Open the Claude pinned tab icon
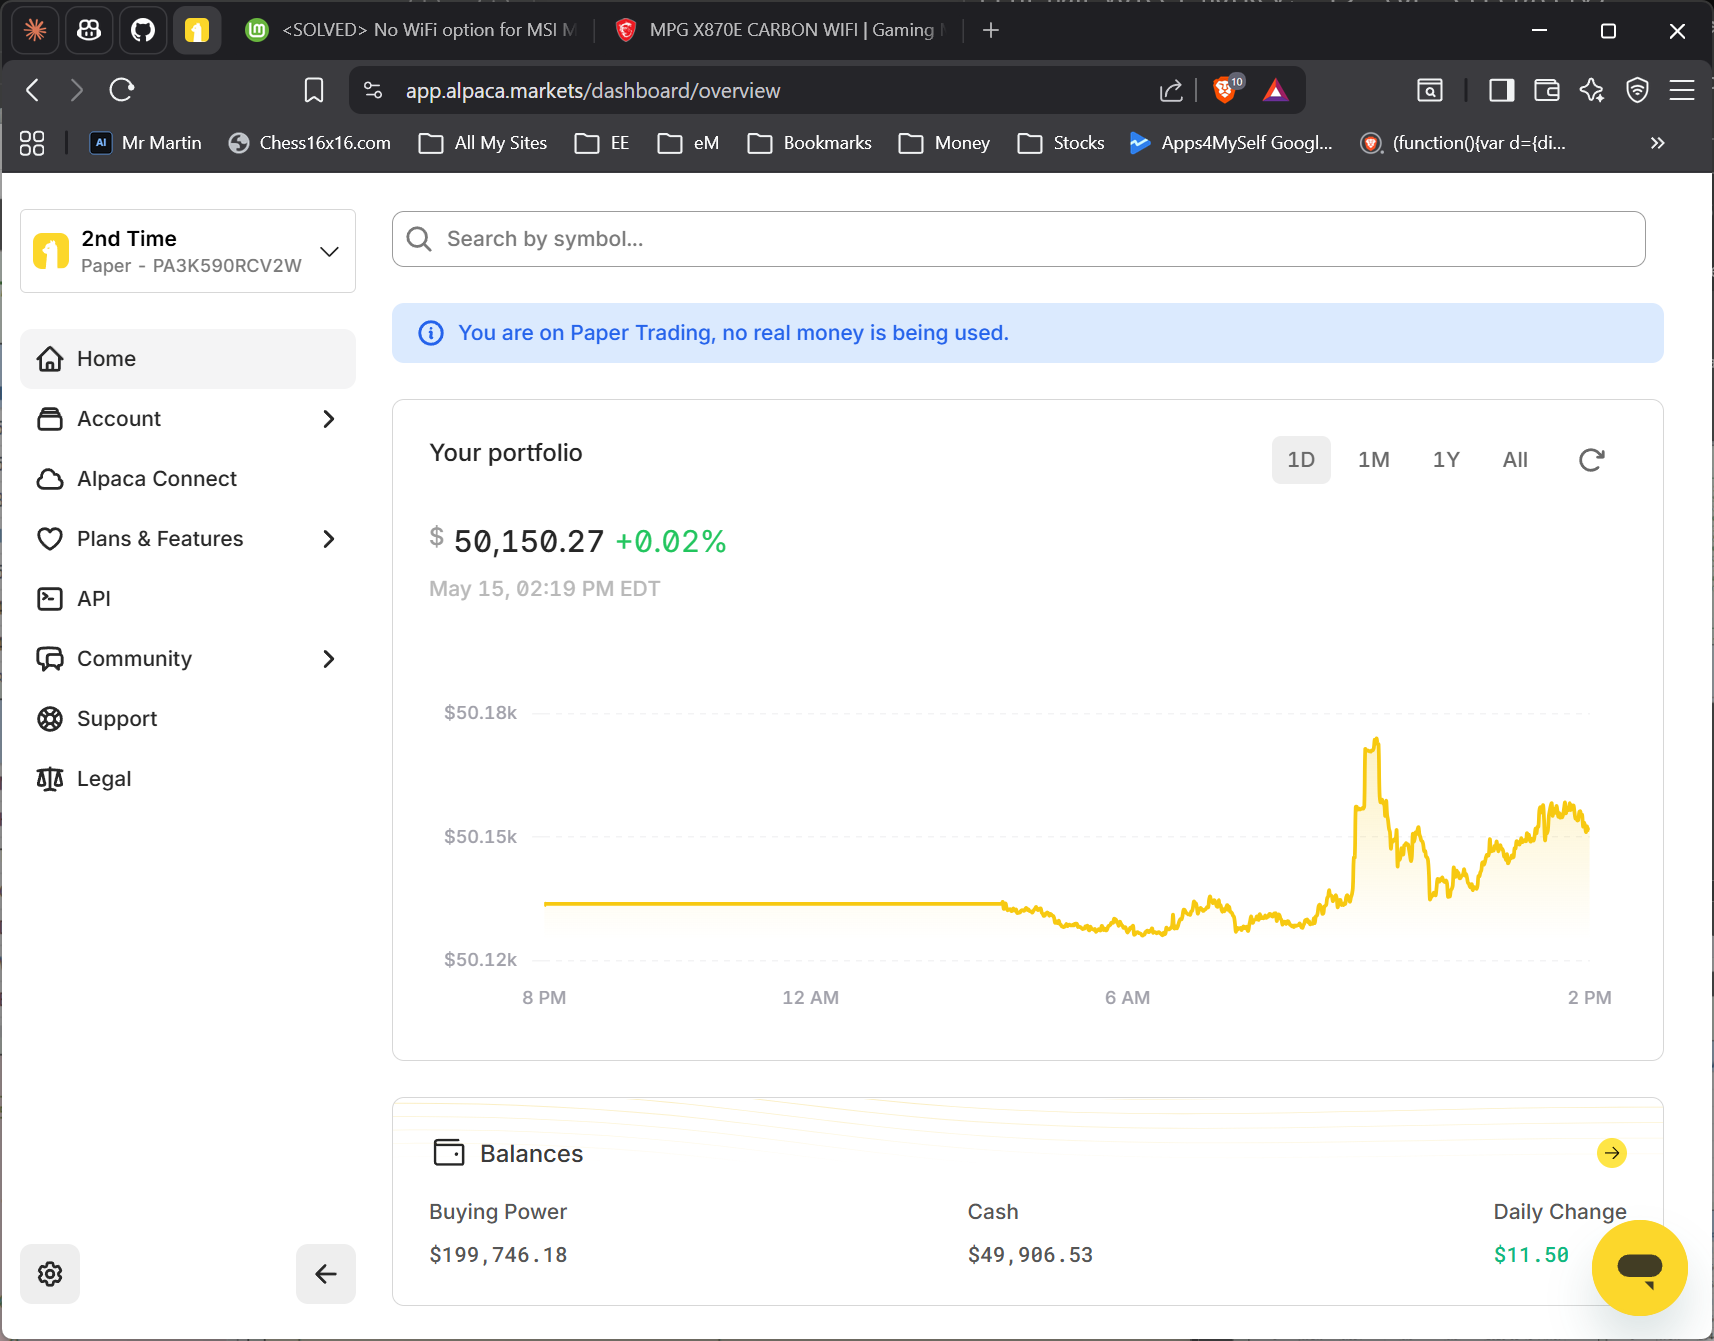Screen dimensions: 1714x1341 click(35, 30)
